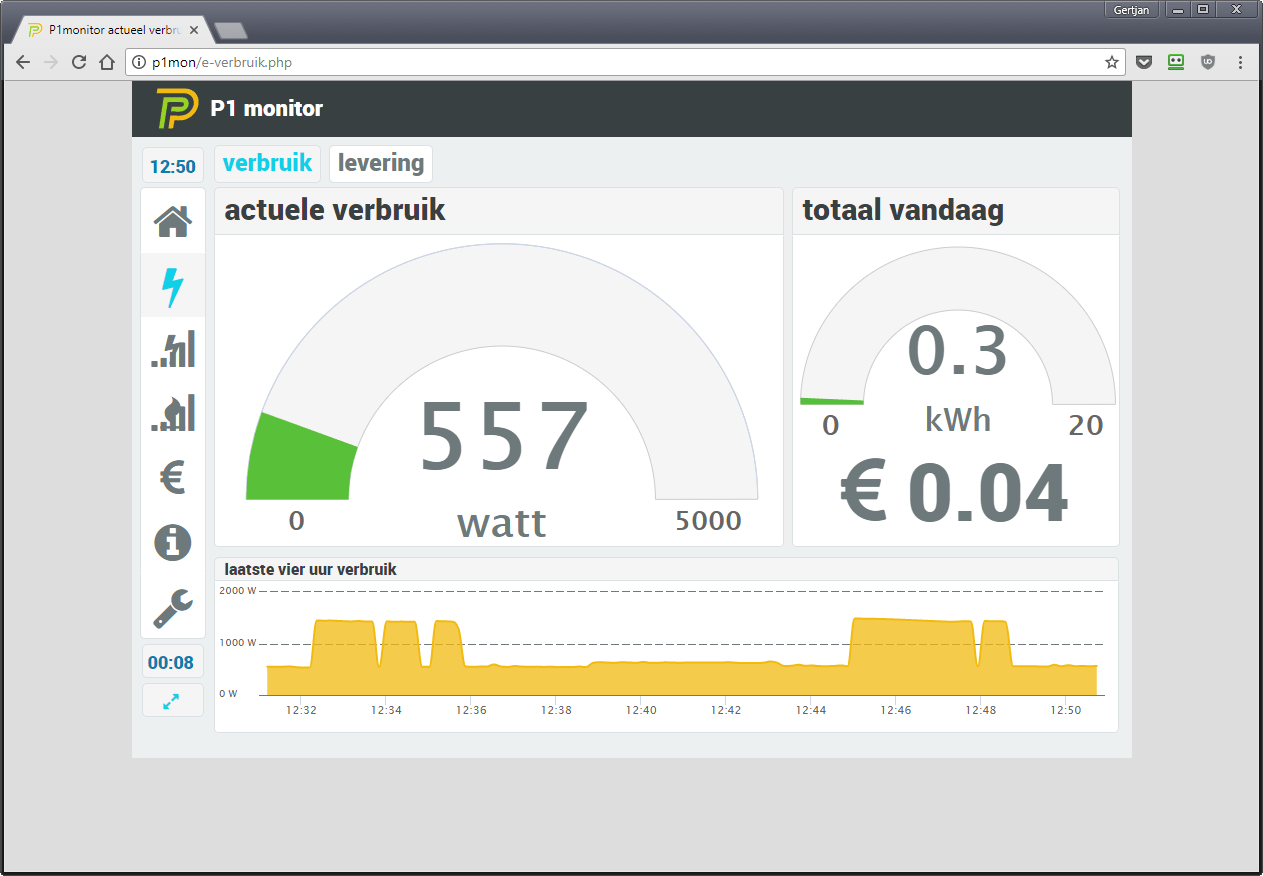The height and width of the screenshot is (876, 1263).
Task: Click the totaal vandaag panel heading
Action: (903, 211)
